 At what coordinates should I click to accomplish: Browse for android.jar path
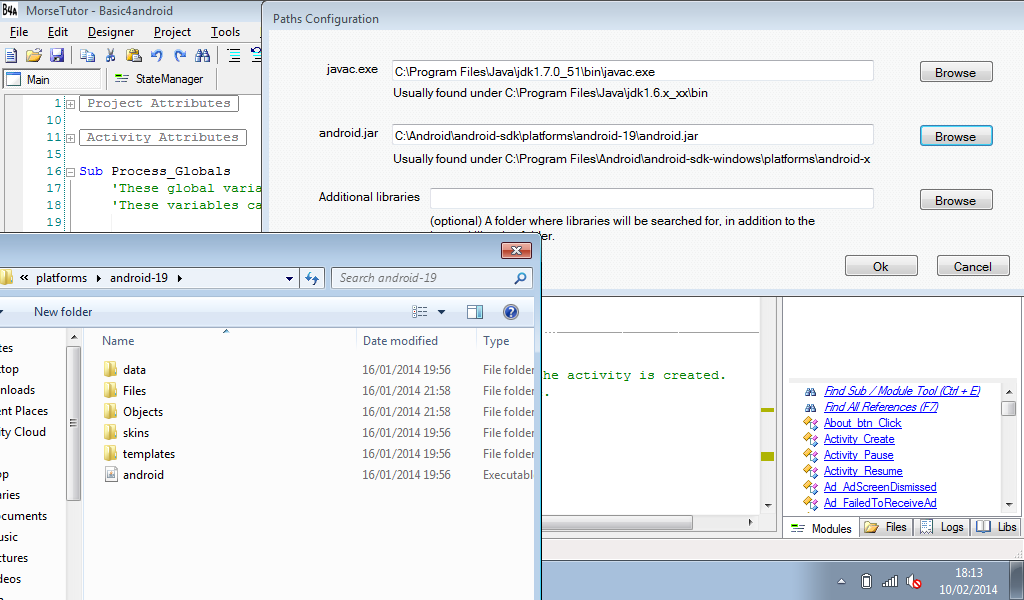(x=956, y=136)
